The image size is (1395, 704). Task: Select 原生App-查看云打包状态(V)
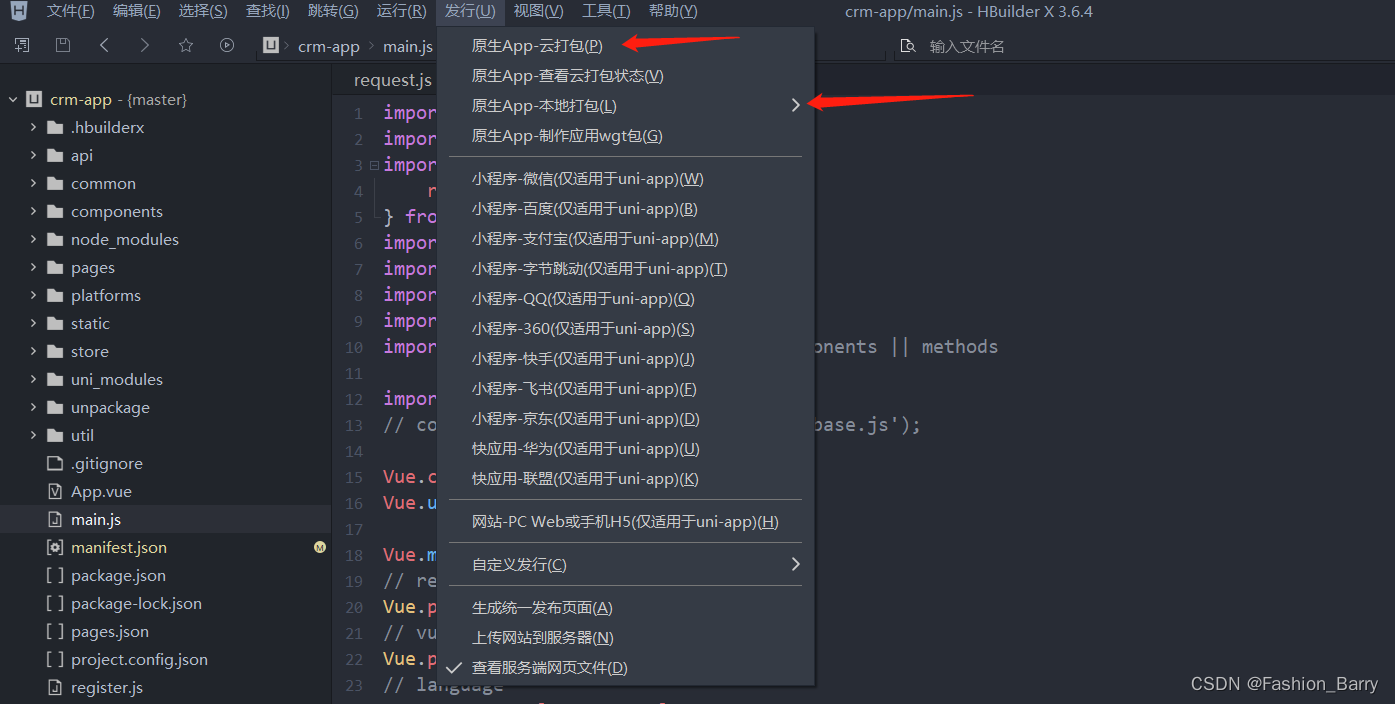(x=626, y=75)
